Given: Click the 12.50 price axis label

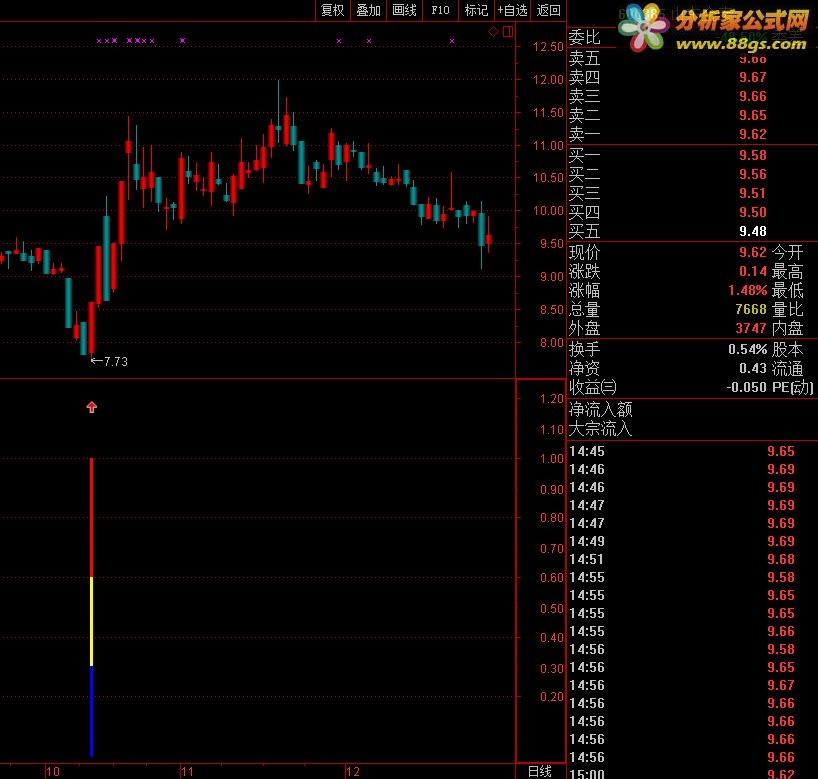Looking at the screenshot, I should 548,47.
